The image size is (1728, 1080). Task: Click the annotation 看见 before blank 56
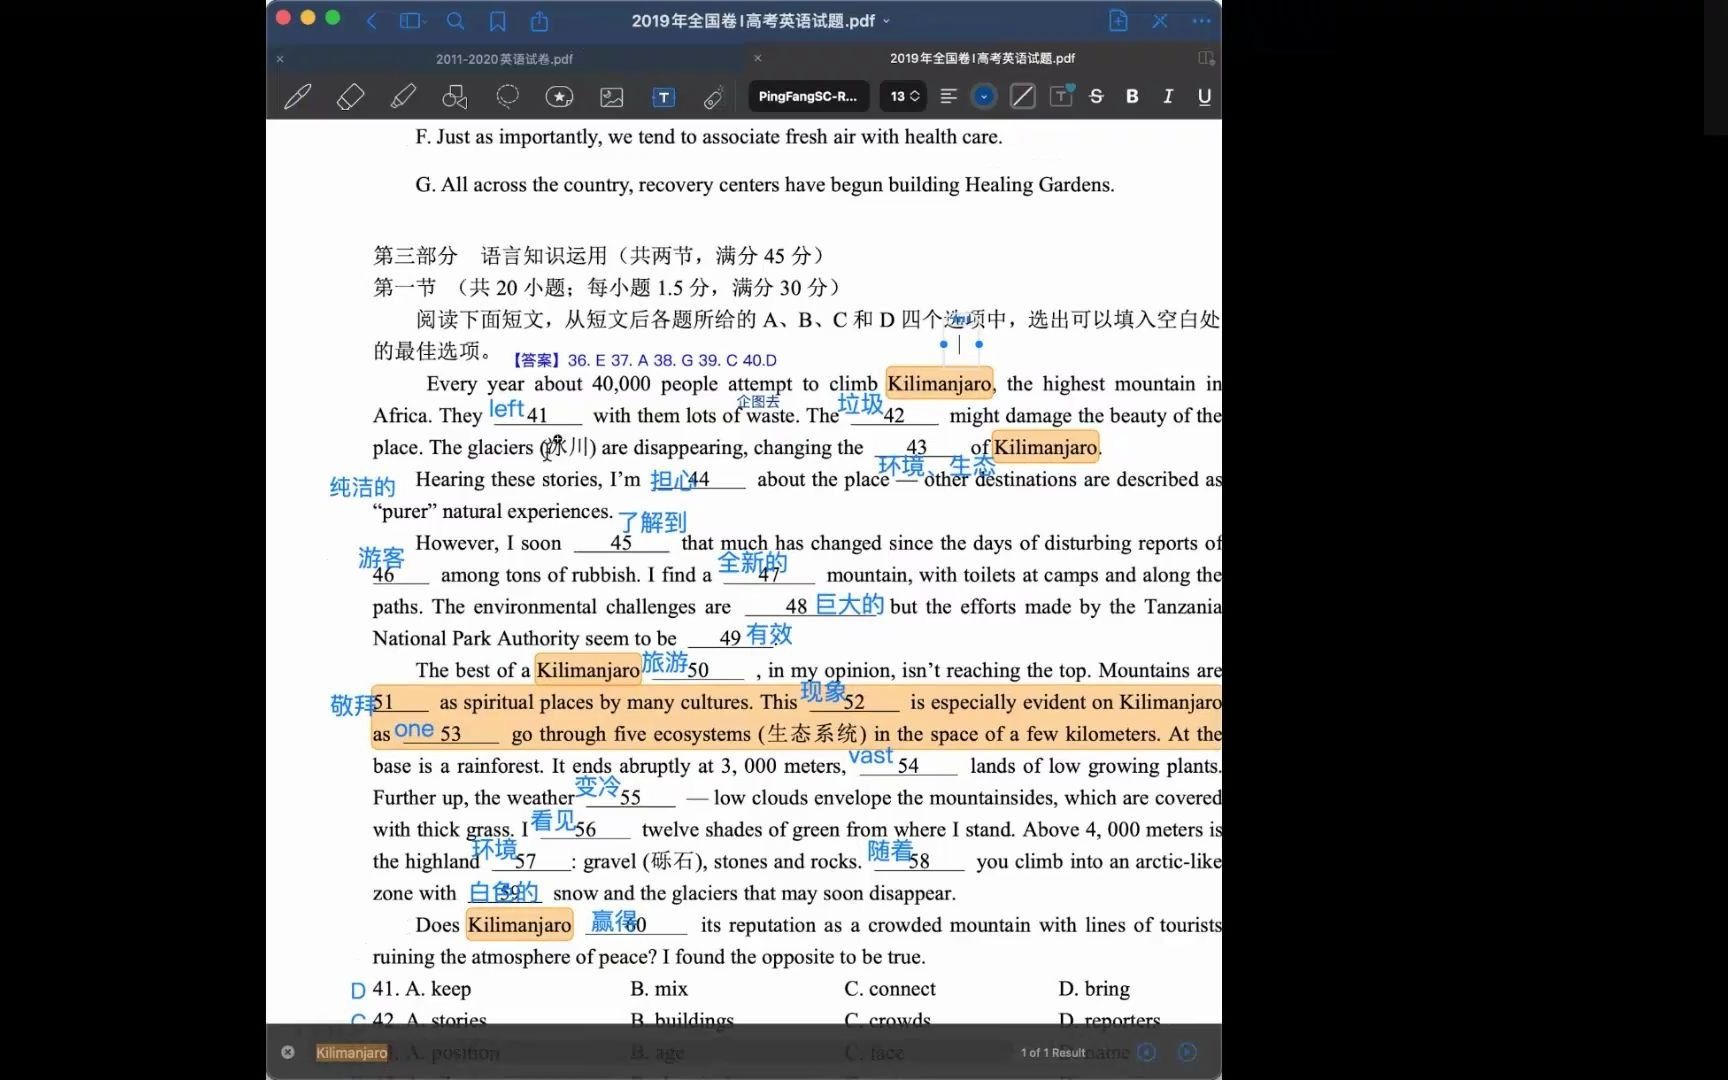(553, 821)
